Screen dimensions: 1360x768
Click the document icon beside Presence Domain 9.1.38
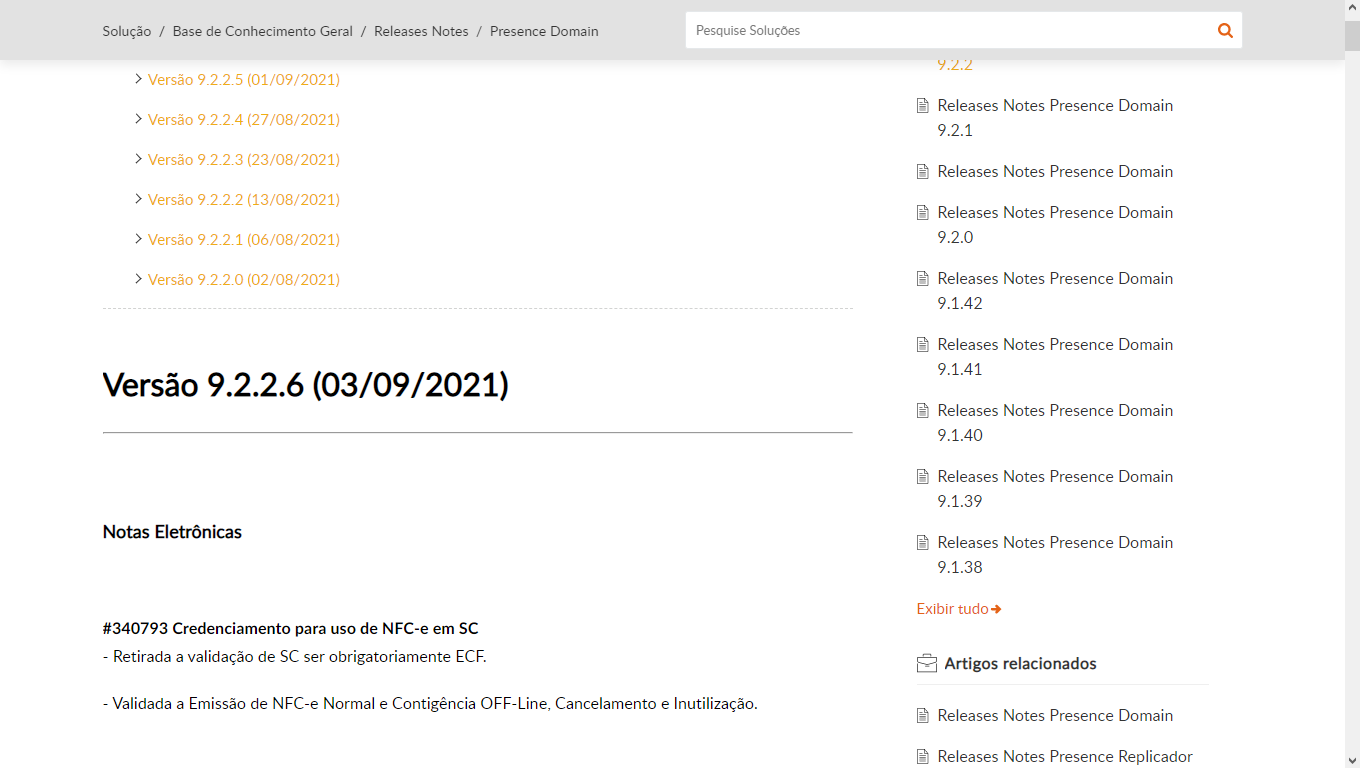point(923,542)
